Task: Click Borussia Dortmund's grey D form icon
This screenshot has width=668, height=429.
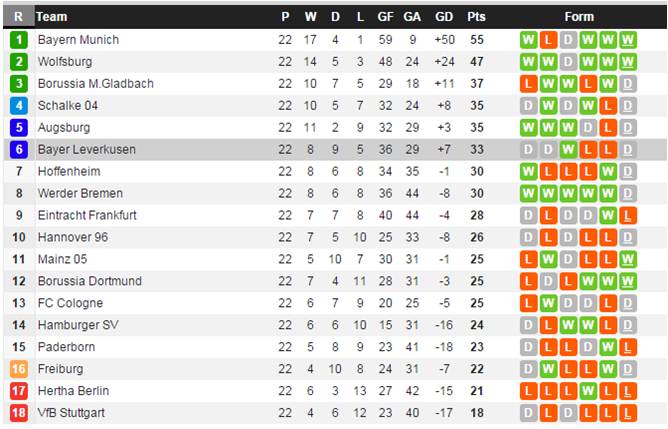Action: [548, 281]
